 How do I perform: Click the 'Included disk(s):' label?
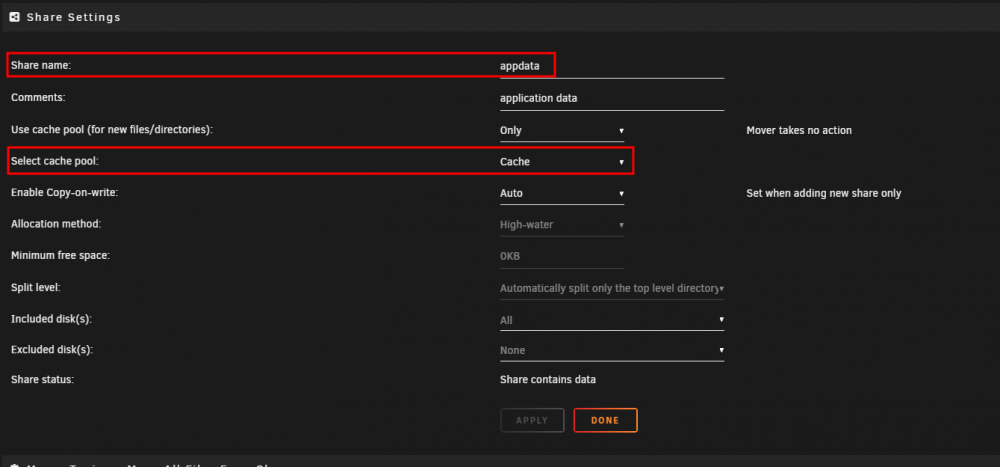point(51,319)
